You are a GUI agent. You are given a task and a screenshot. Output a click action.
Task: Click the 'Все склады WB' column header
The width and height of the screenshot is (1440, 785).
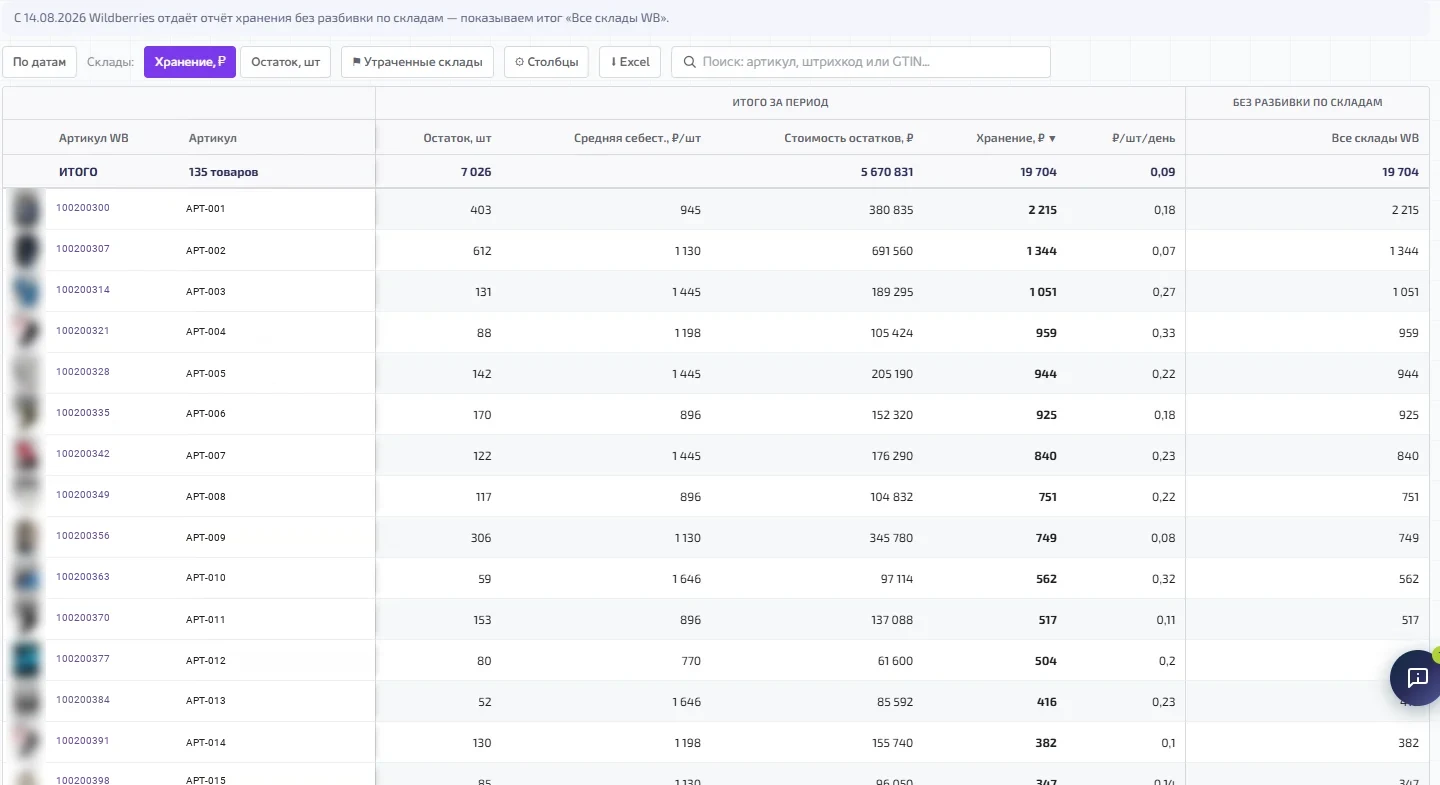point(1375,138)
